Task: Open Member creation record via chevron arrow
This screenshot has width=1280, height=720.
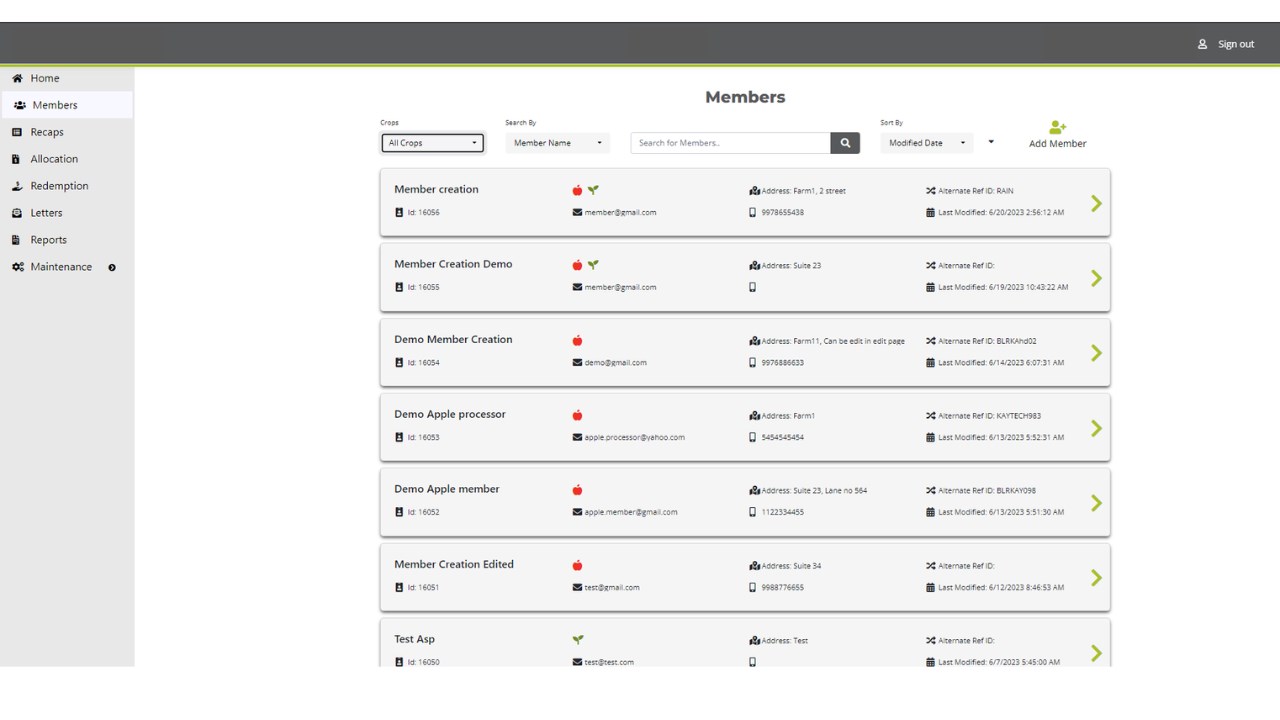Action: pyautogui.click(x=1096, y=203)
